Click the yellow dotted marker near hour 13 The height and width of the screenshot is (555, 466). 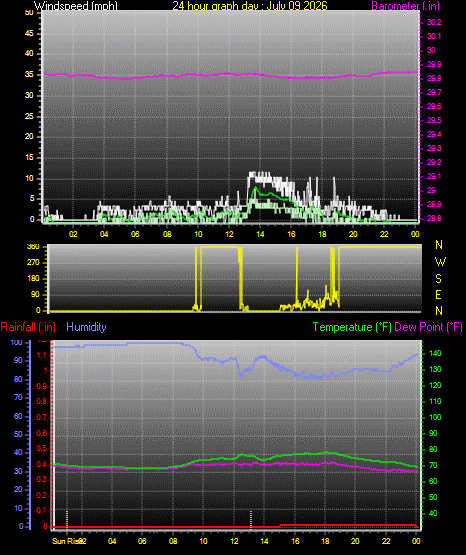coord(251,520)
